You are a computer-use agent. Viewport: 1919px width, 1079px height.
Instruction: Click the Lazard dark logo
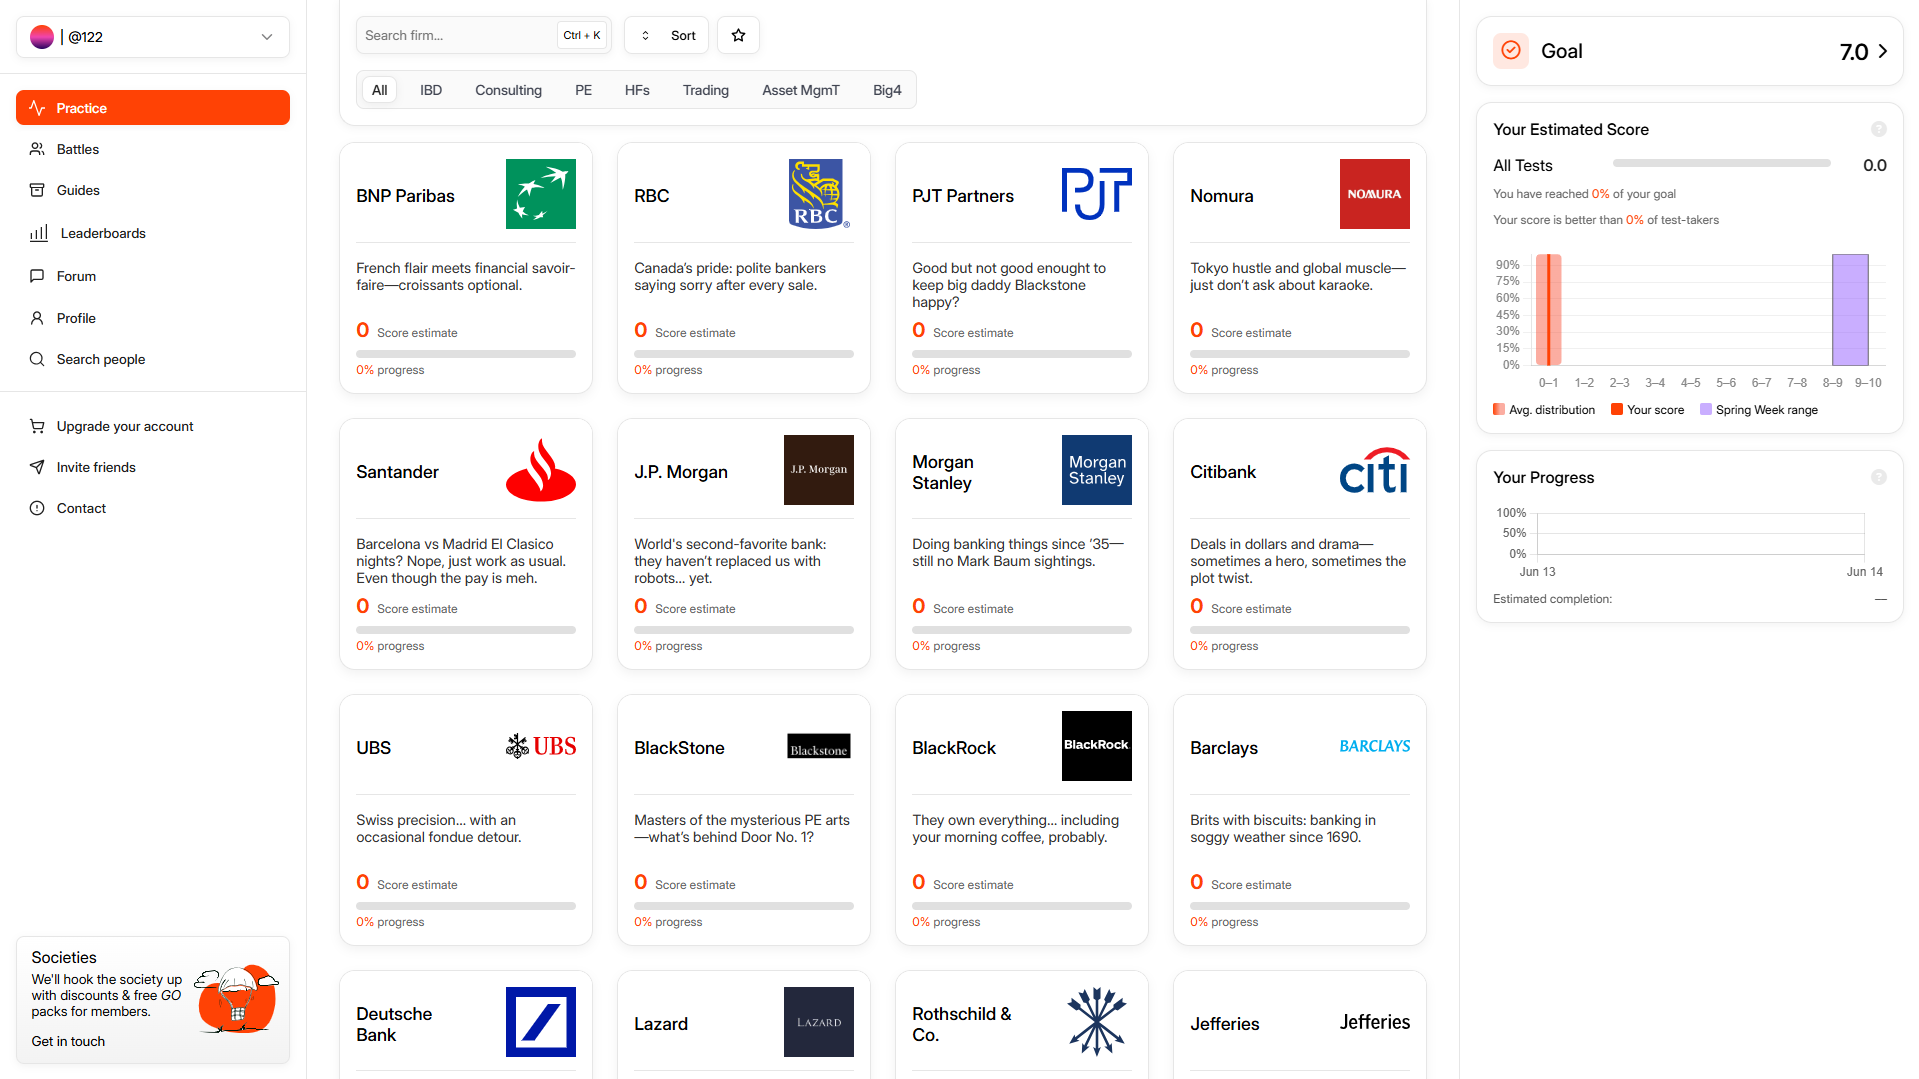[819, 1022]
